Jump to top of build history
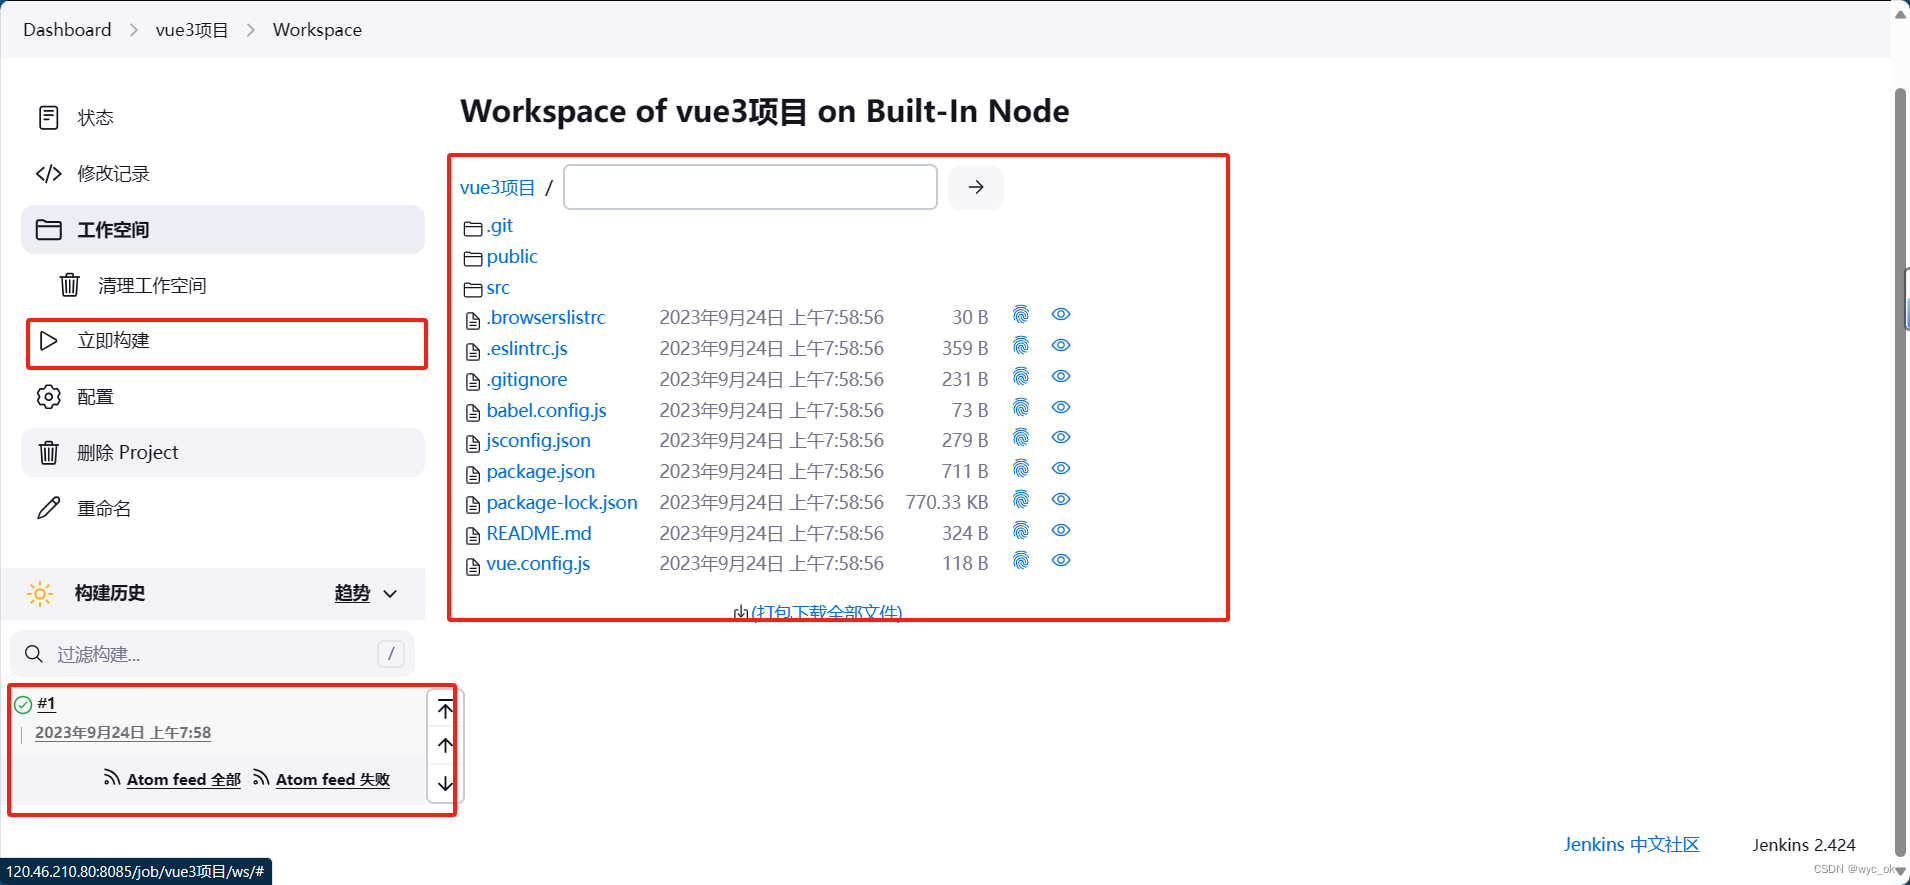 point(446,710)
